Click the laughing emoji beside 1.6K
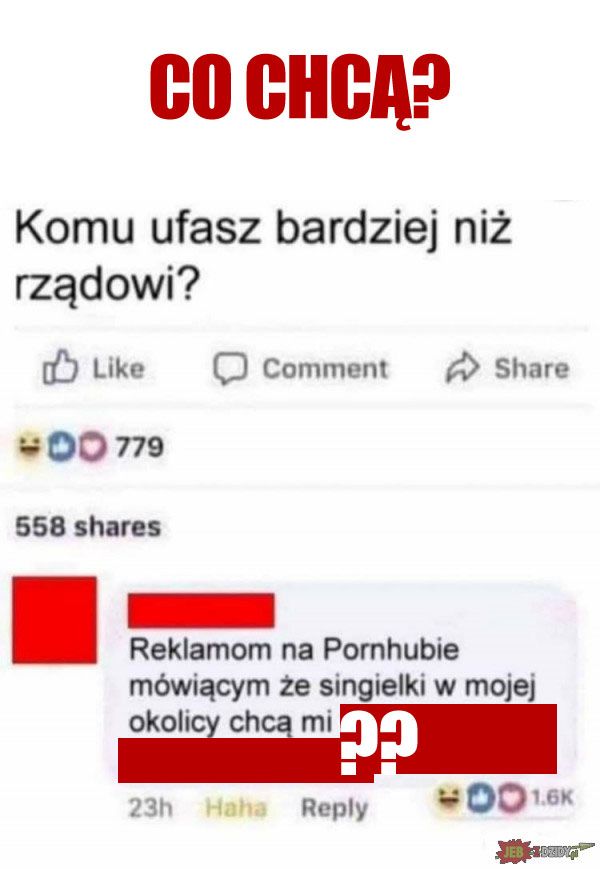Viewport: 600px width, 869px height. [449, 798]
